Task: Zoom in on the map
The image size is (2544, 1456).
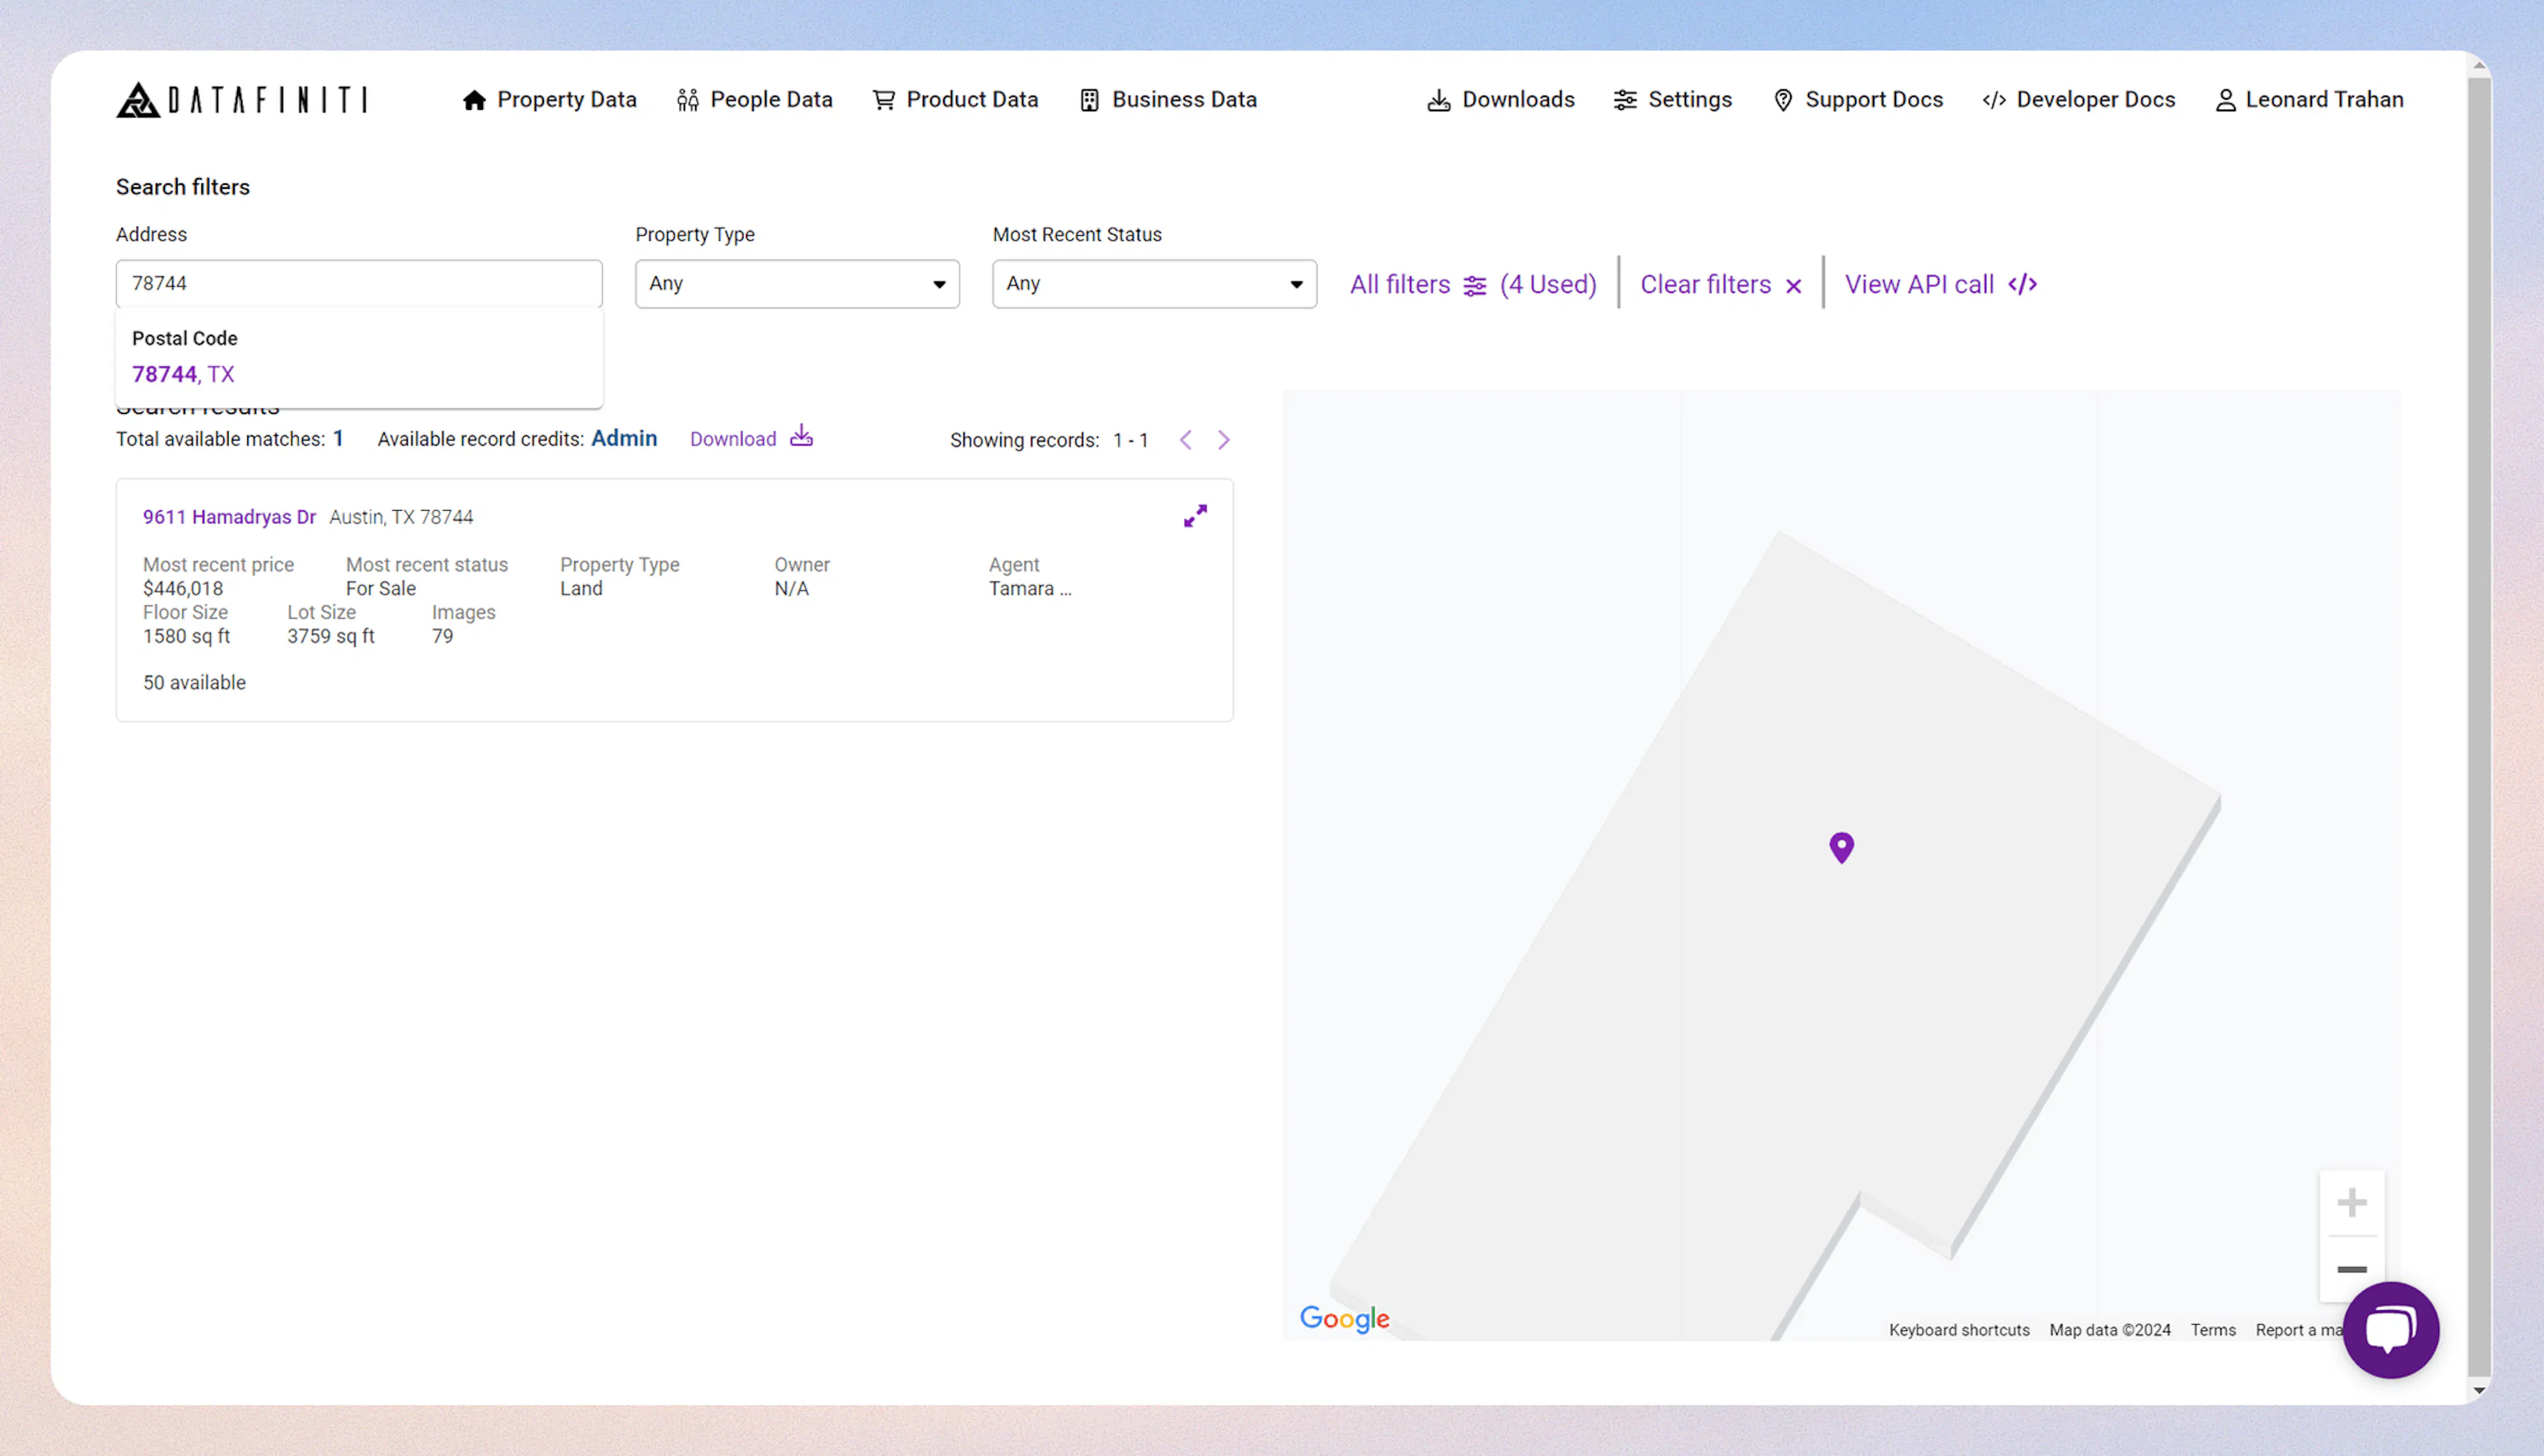Action: point(2352,1203)
